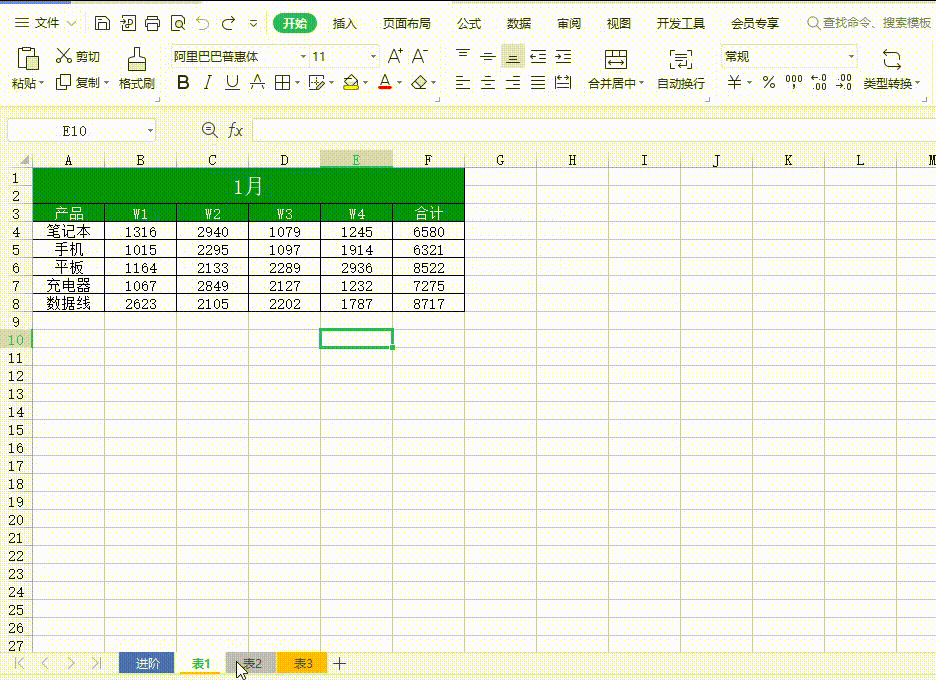Click the Save icon in quick toolbar
The image size is (936, 680).
[102, 23]
